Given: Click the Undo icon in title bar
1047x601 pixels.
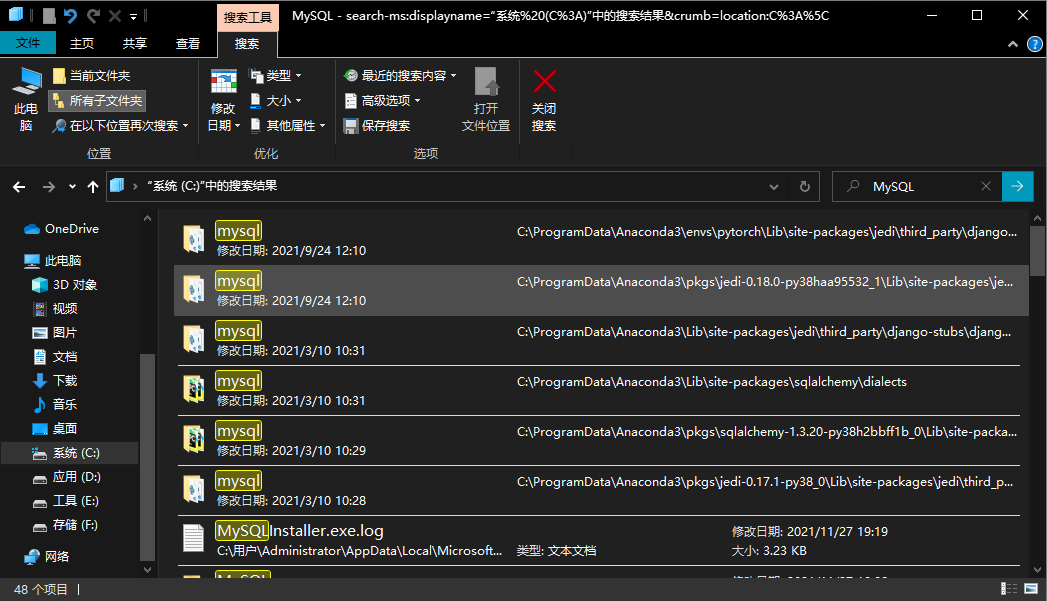Looking at the screenshot, I should 70,15.
